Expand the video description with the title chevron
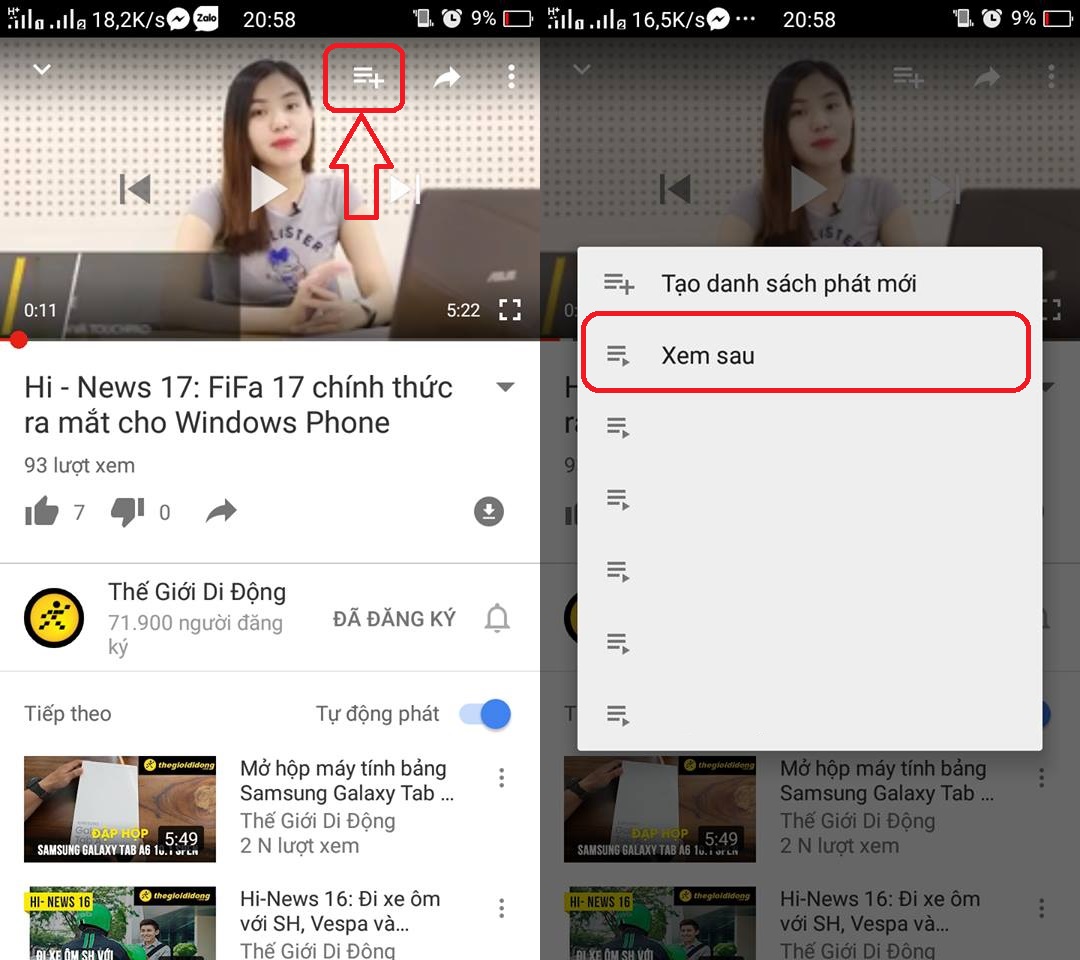This screenshot has height=960, width=1080. tap(506, 386)
